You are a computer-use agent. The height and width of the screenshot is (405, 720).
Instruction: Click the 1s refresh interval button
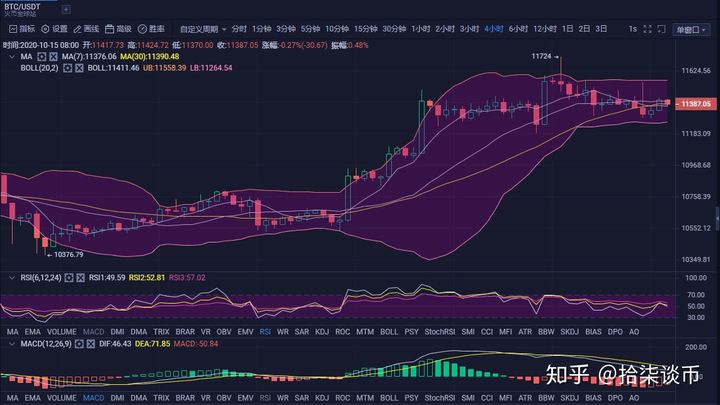point(632,29)
